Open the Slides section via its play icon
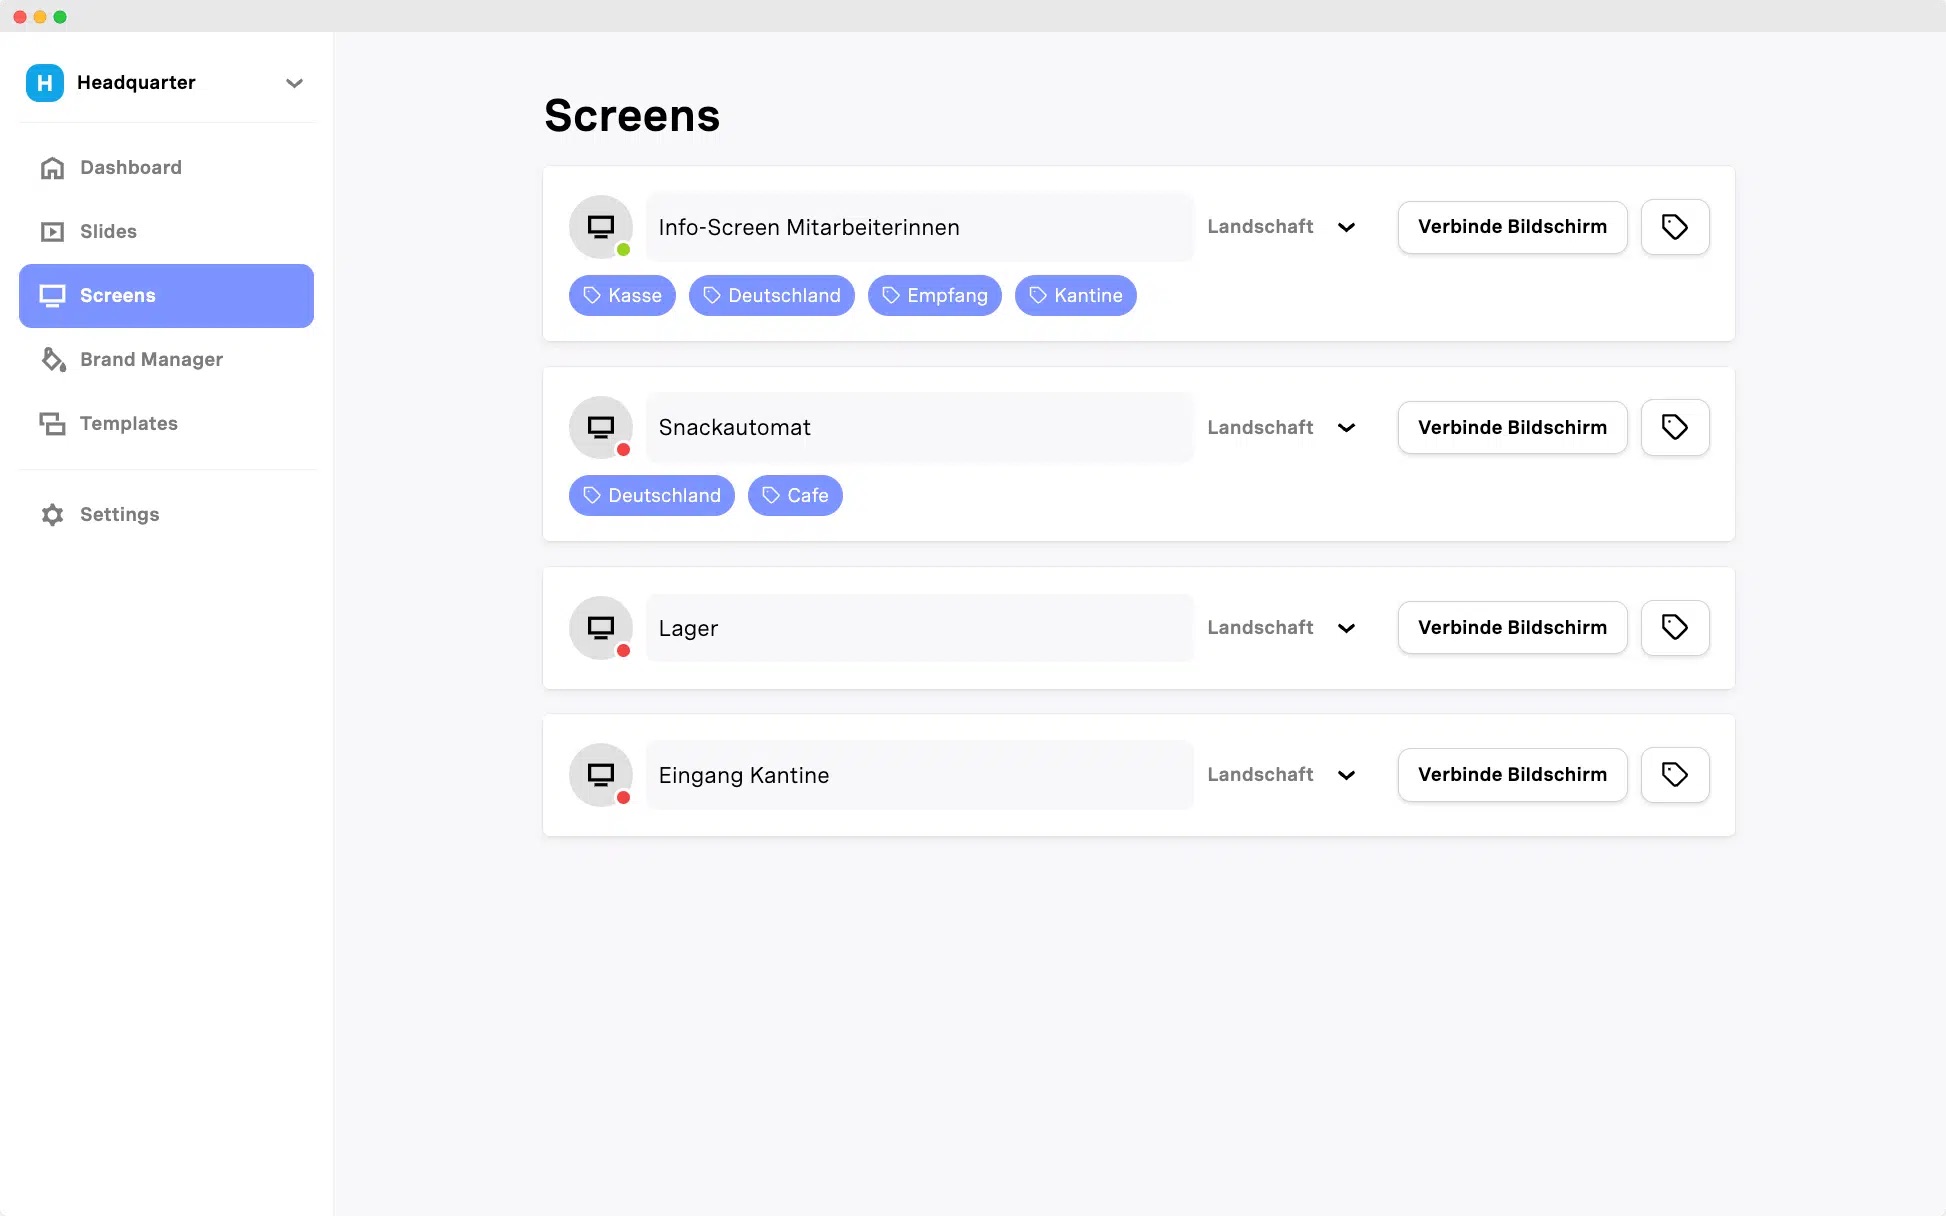The width and height of the screenshot is (1946, 1216). point(52,231)
